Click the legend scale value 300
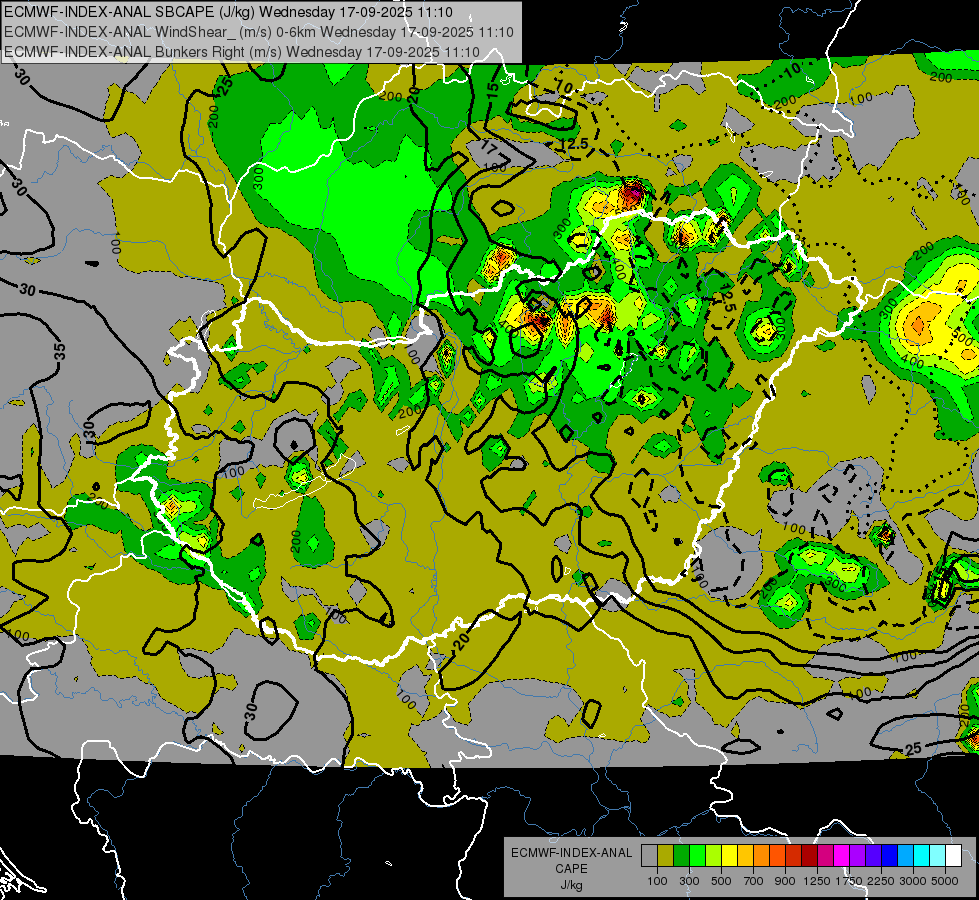The height and width of the screenshot is (900, 979). pyautogui.click(x=689, y=881)
